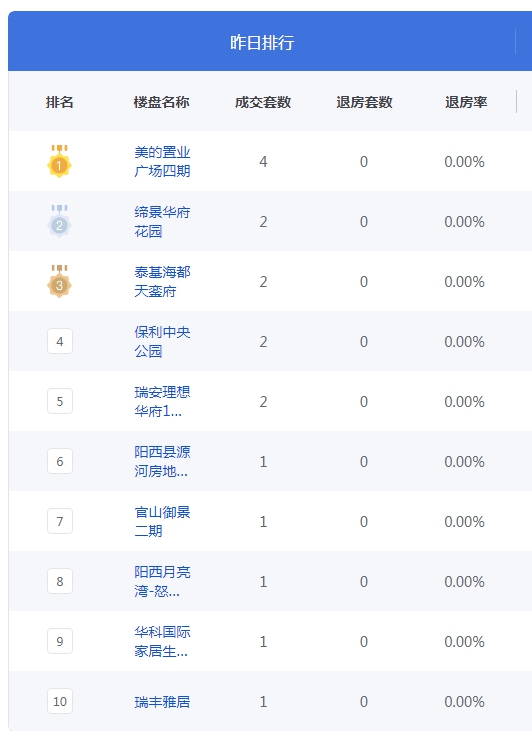Click the gold rank 1 medal icon
The height and width of the screenshot is (731, 532).
pos(59,161)
